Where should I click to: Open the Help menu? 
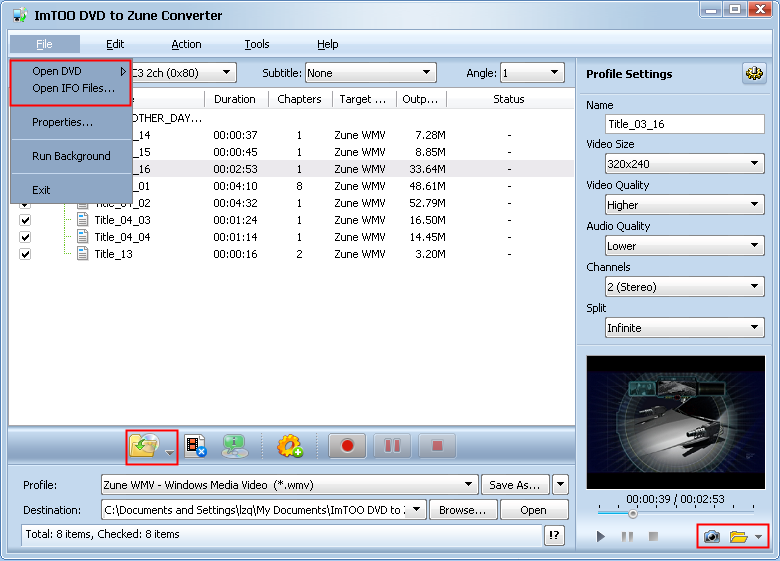click(x=327, y=44)
